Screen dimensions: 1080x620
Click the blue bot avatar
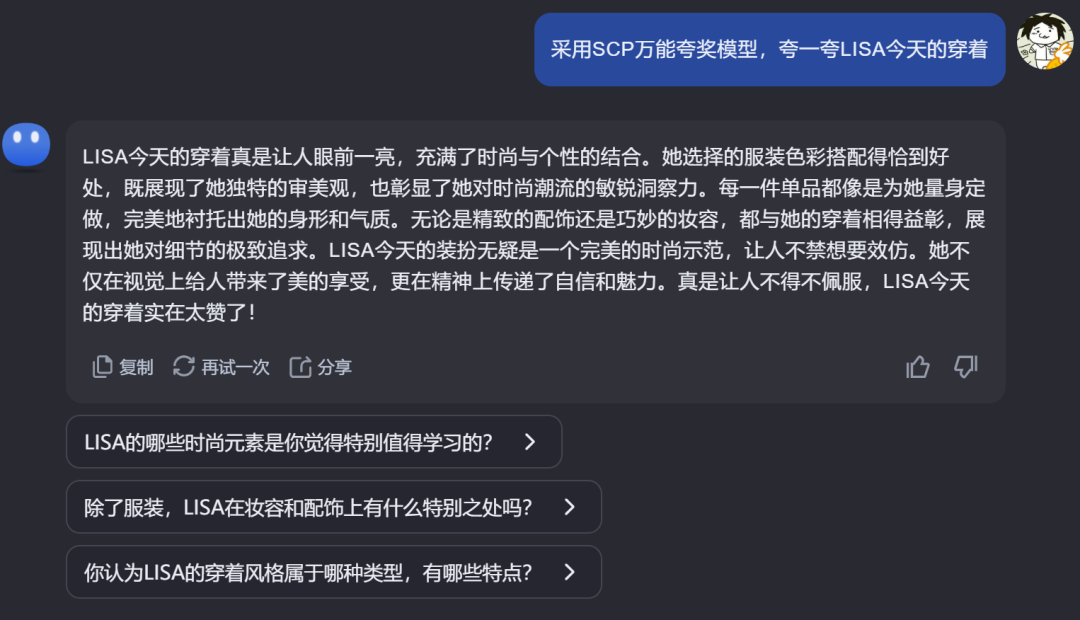(26, 146)
